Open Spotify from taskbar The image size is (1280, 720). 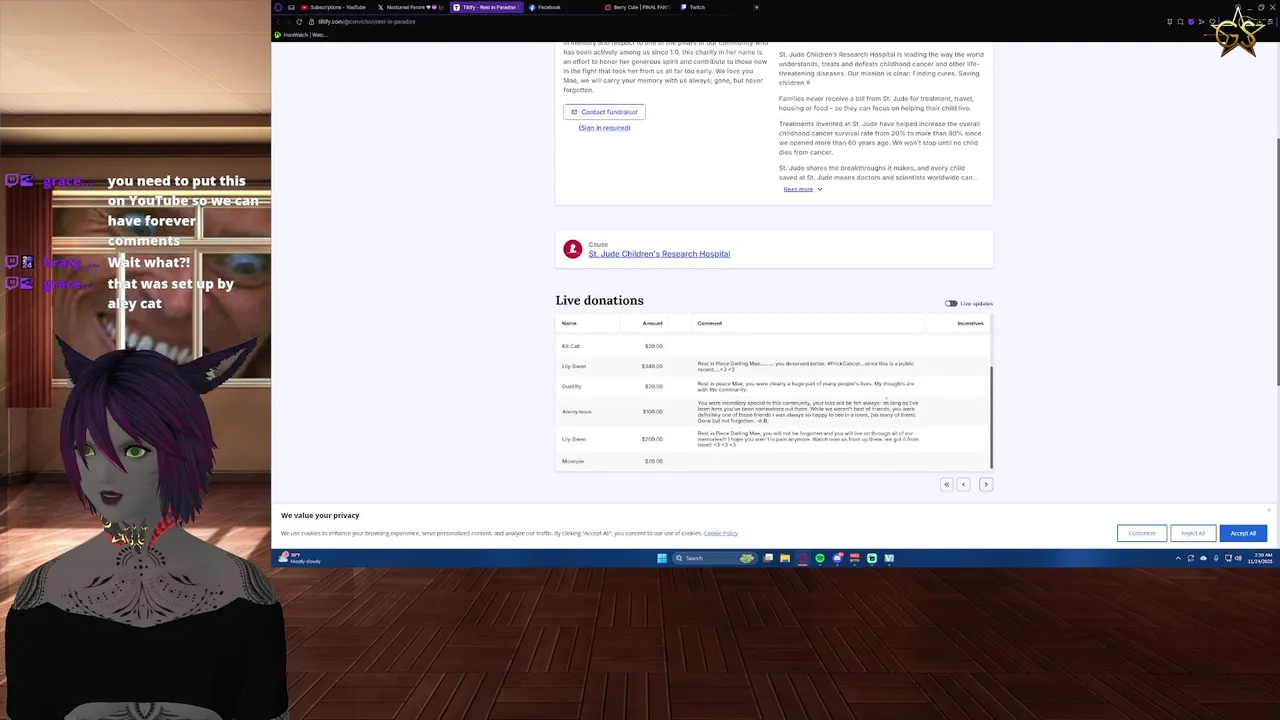(x=820, y=558)
